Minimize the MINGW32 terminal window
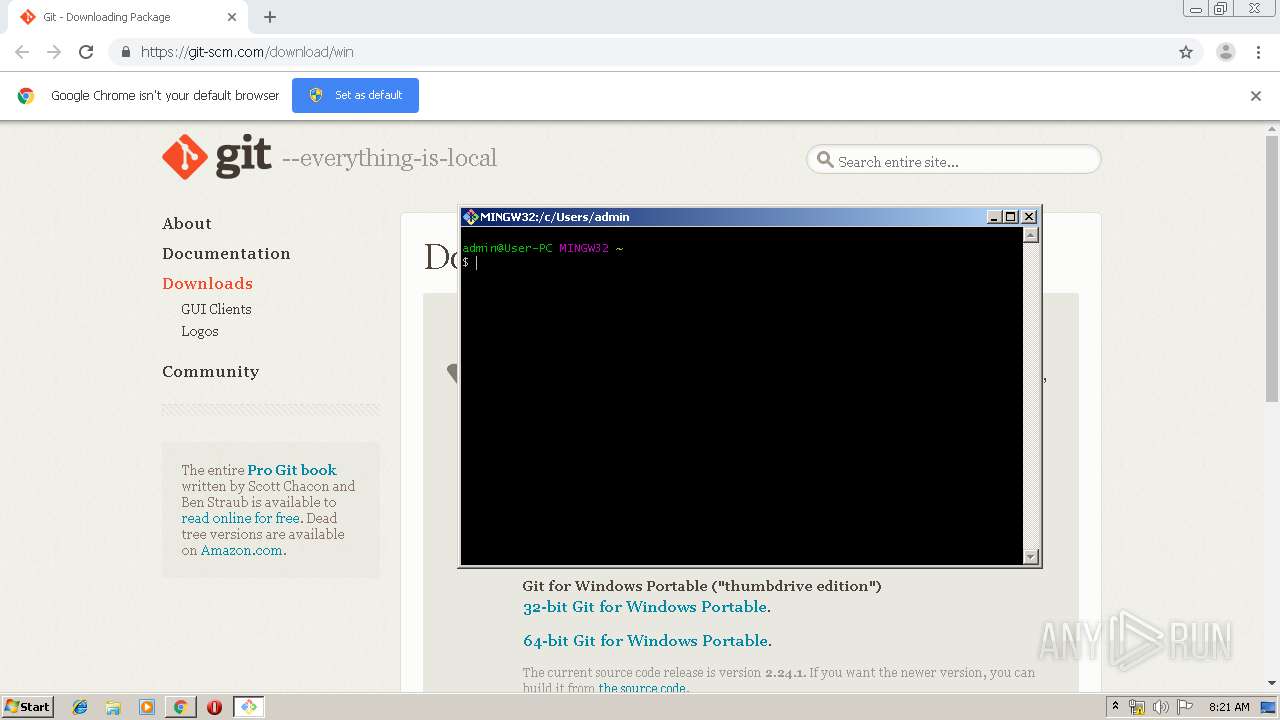Screen dimensions: 1280x720 pos(994,217)
